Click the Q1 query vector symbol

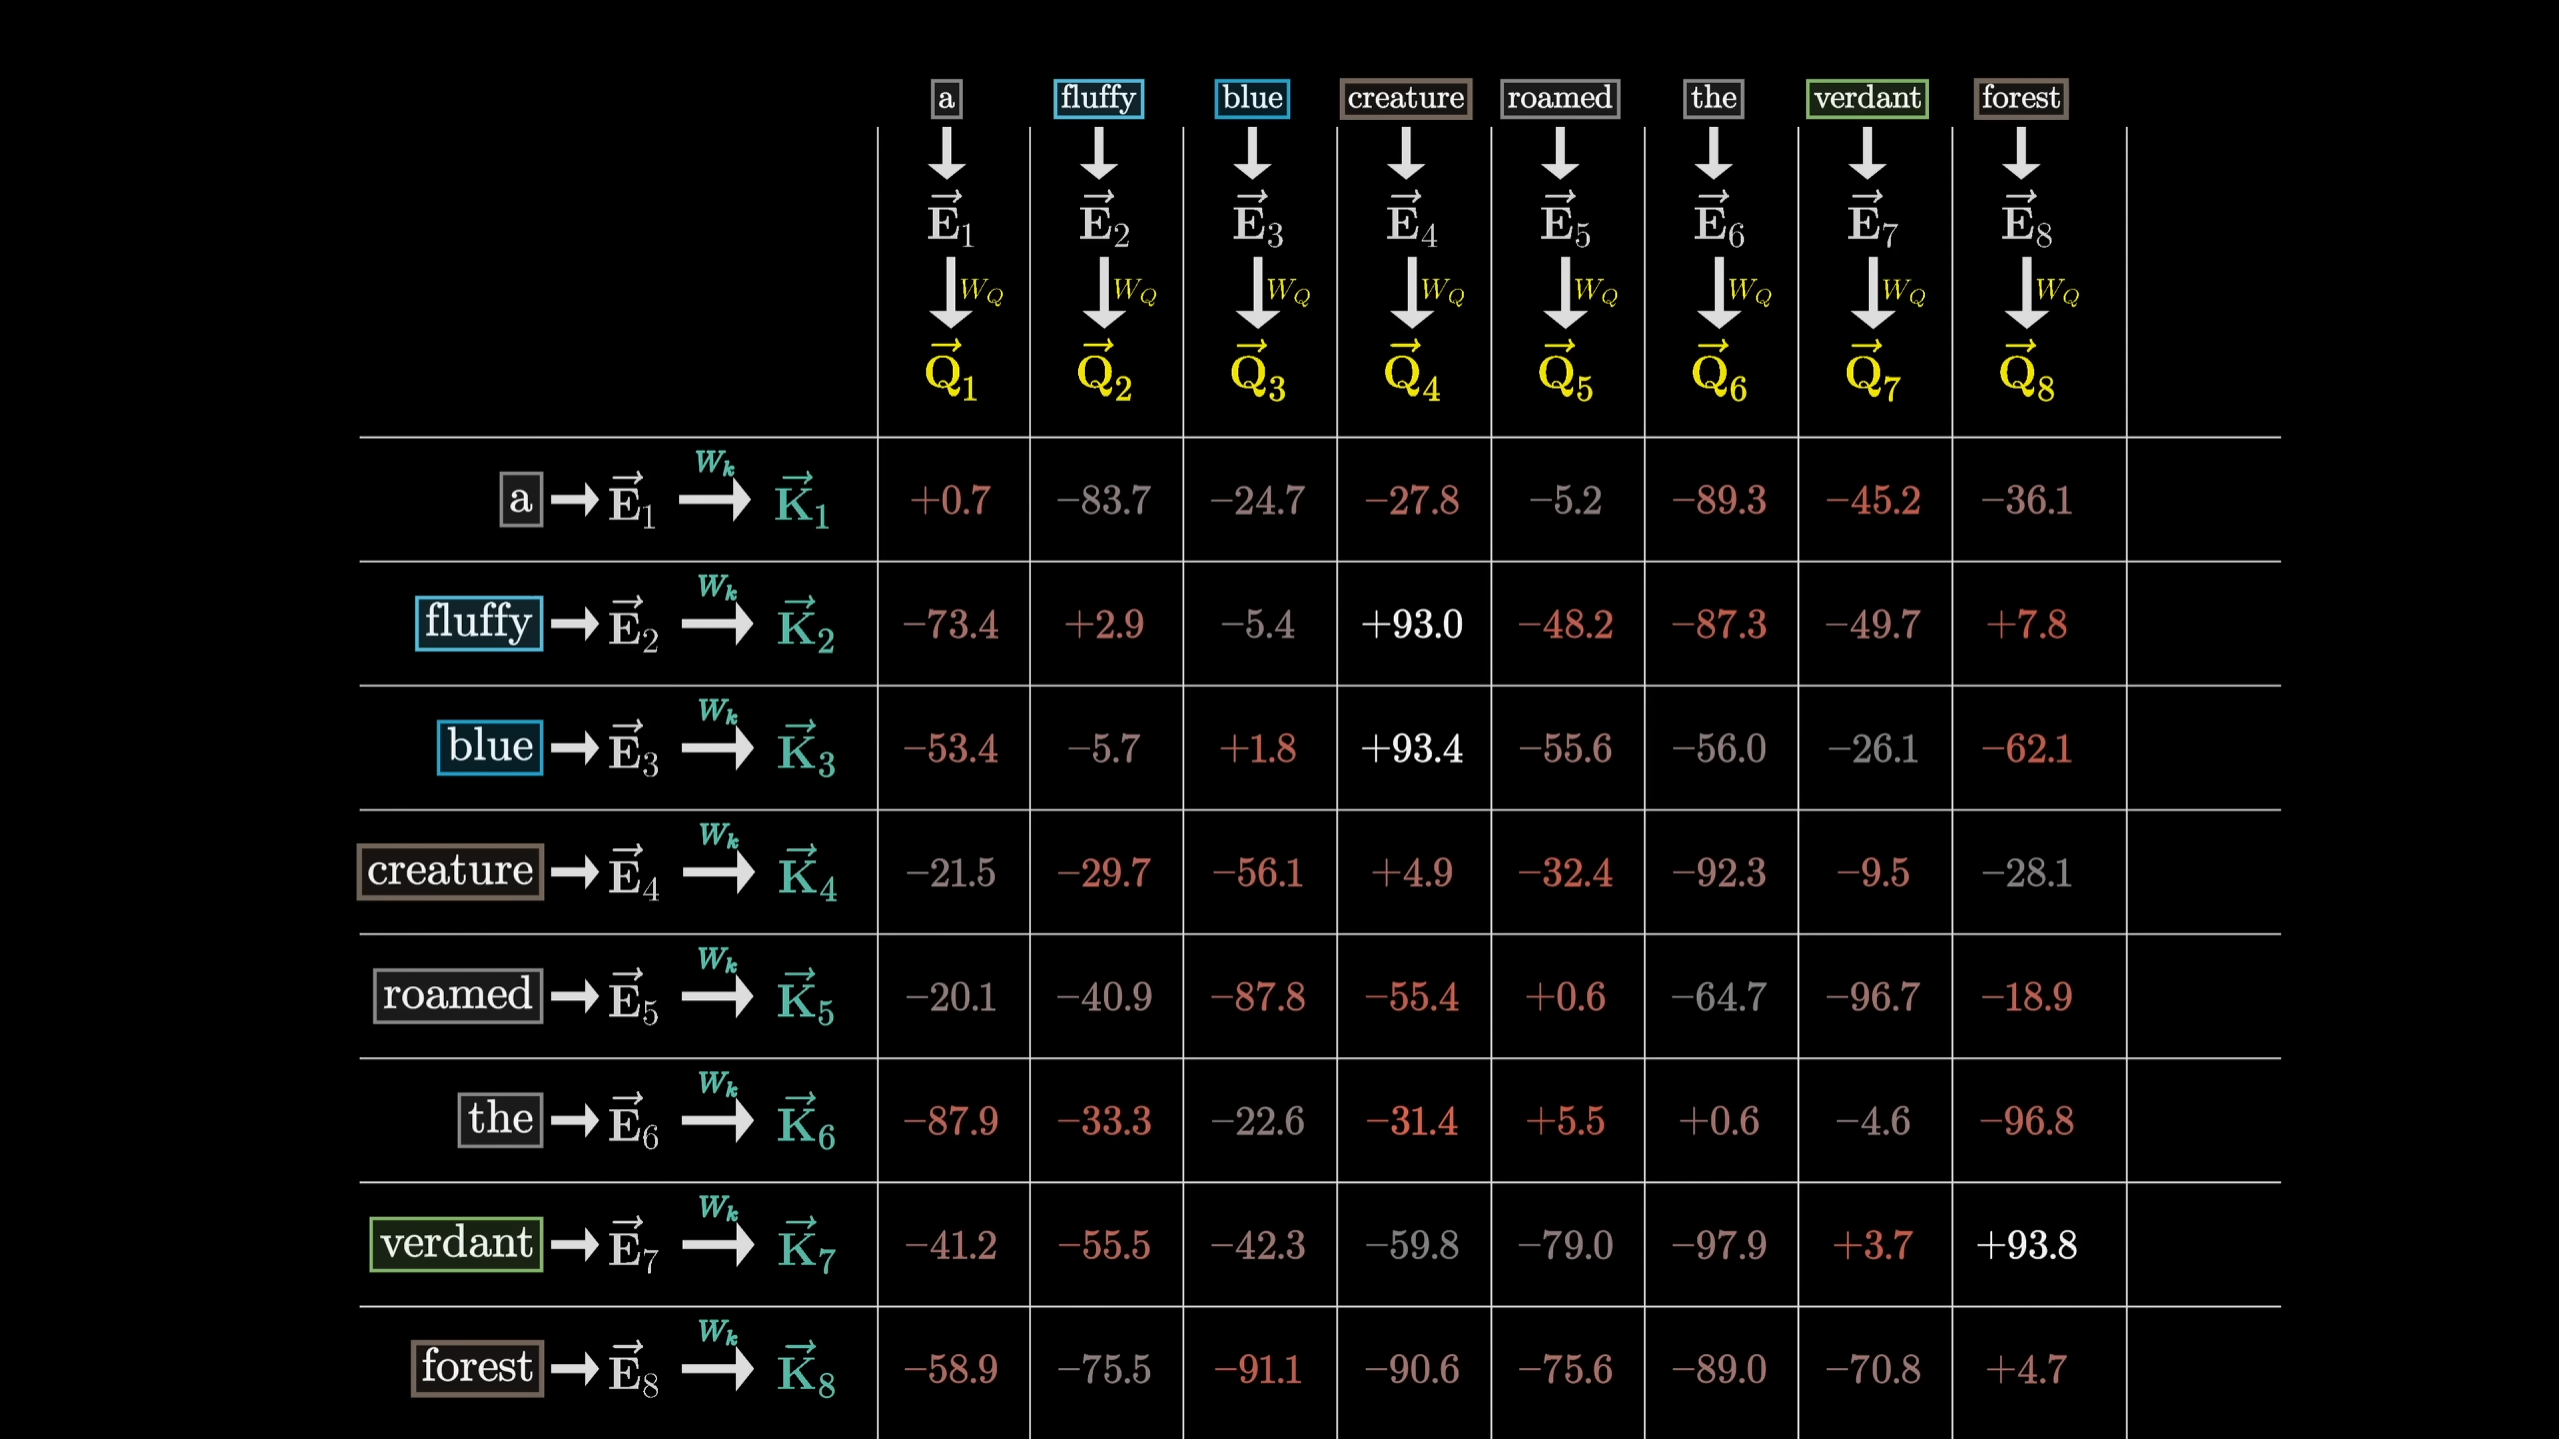949,372
